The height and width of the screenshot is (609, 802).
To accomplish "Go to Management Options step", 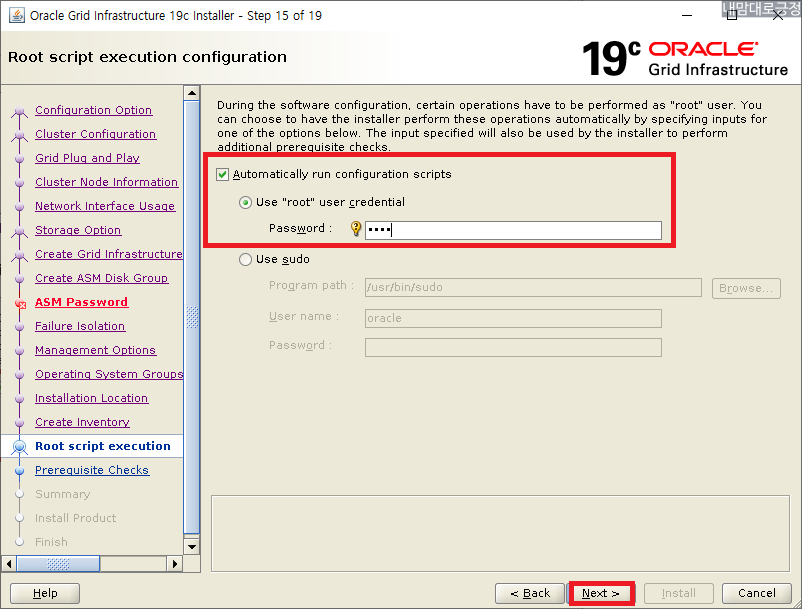I will (x=96, y=350).
